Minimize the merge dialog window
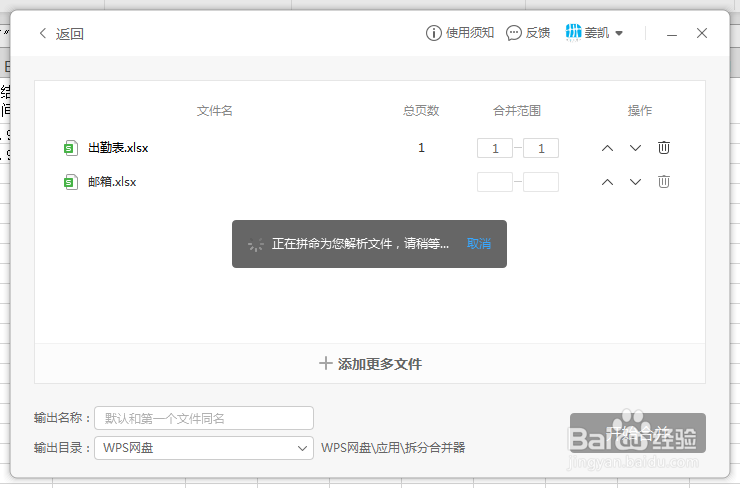The image size is (740, 488). coord(672,35)
